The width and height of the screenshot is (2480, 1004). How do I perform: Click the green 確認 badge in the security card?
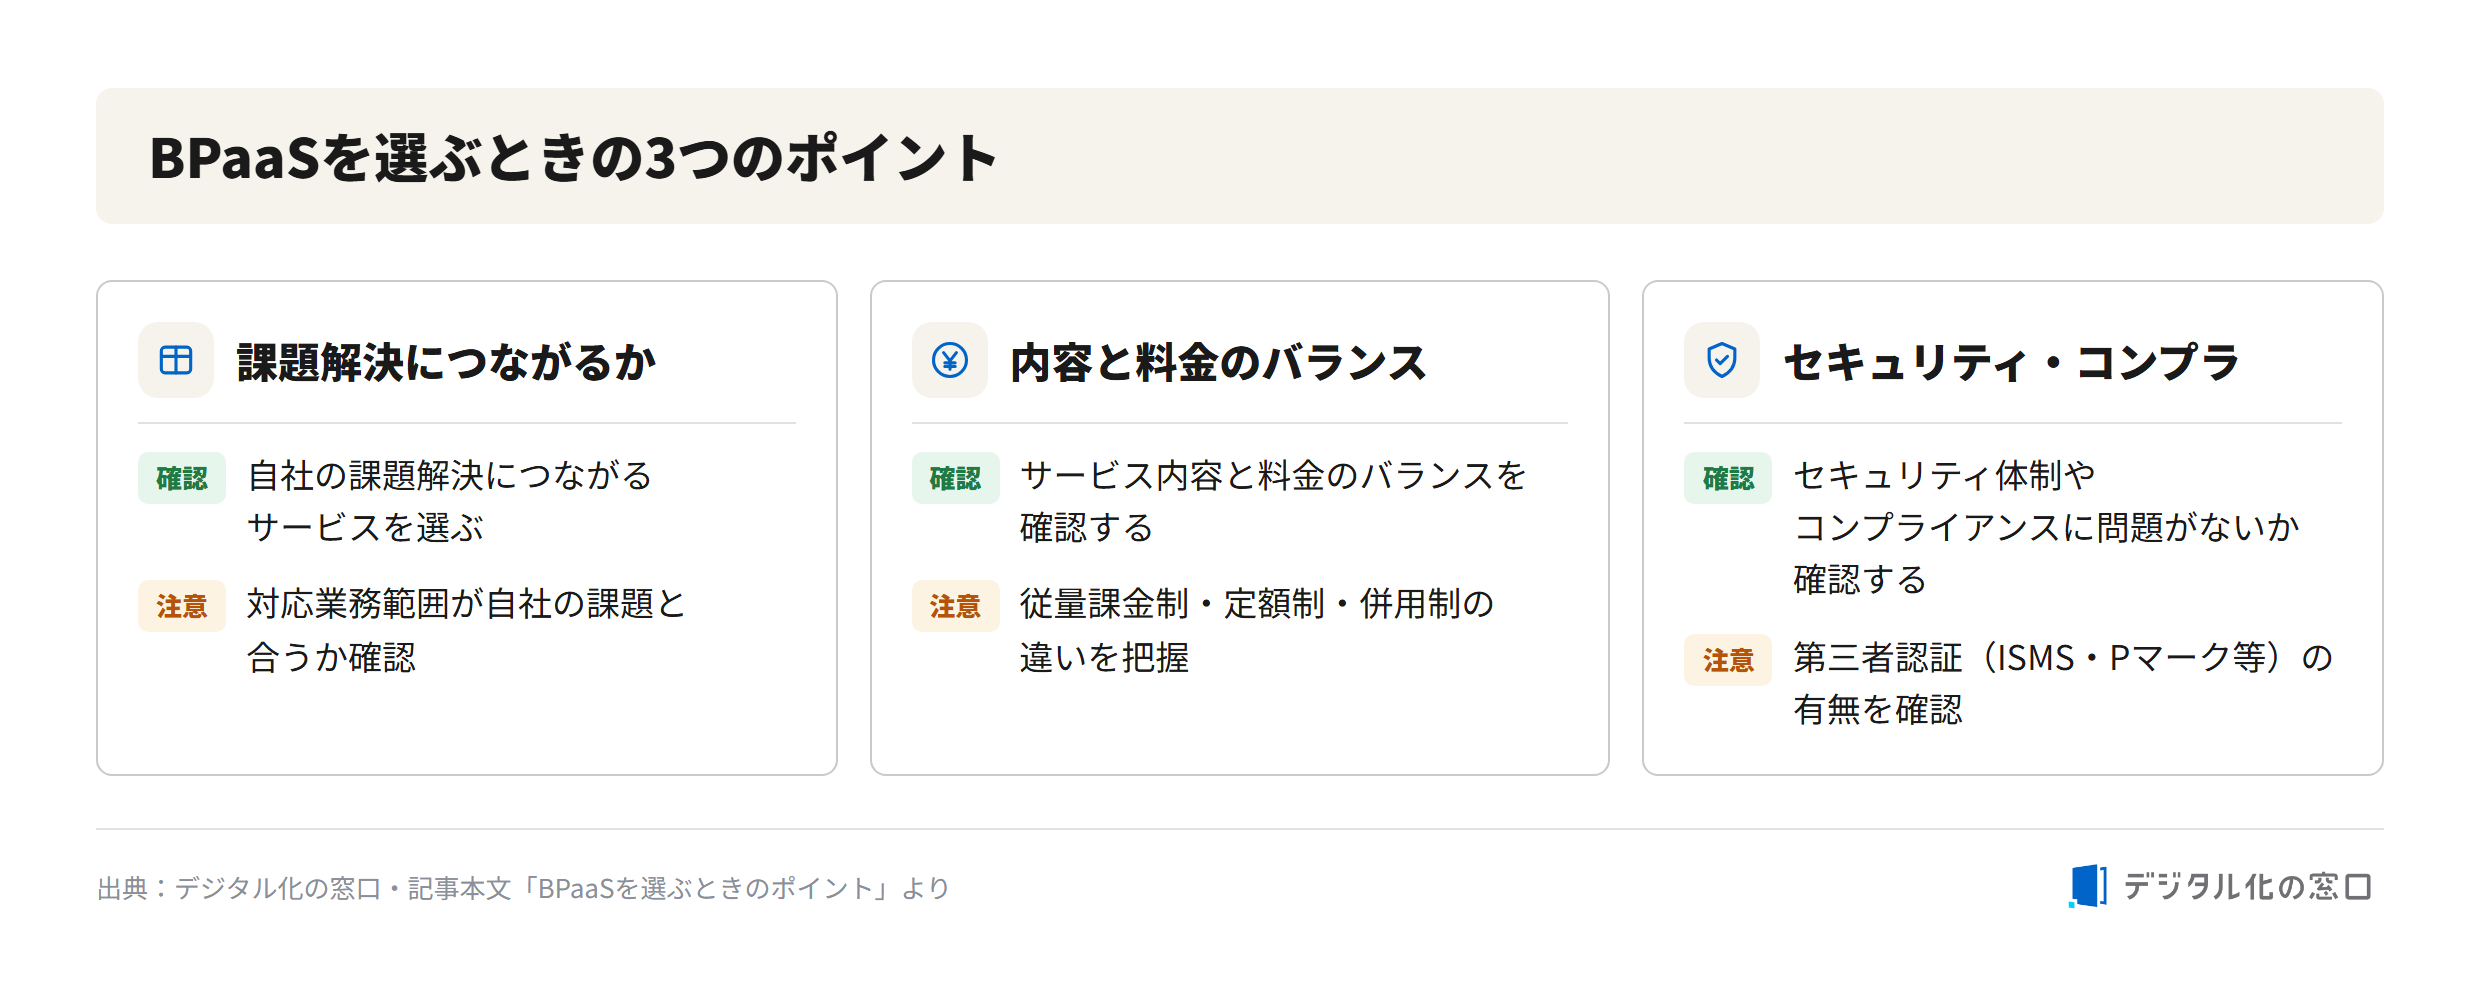(1728, 478)
